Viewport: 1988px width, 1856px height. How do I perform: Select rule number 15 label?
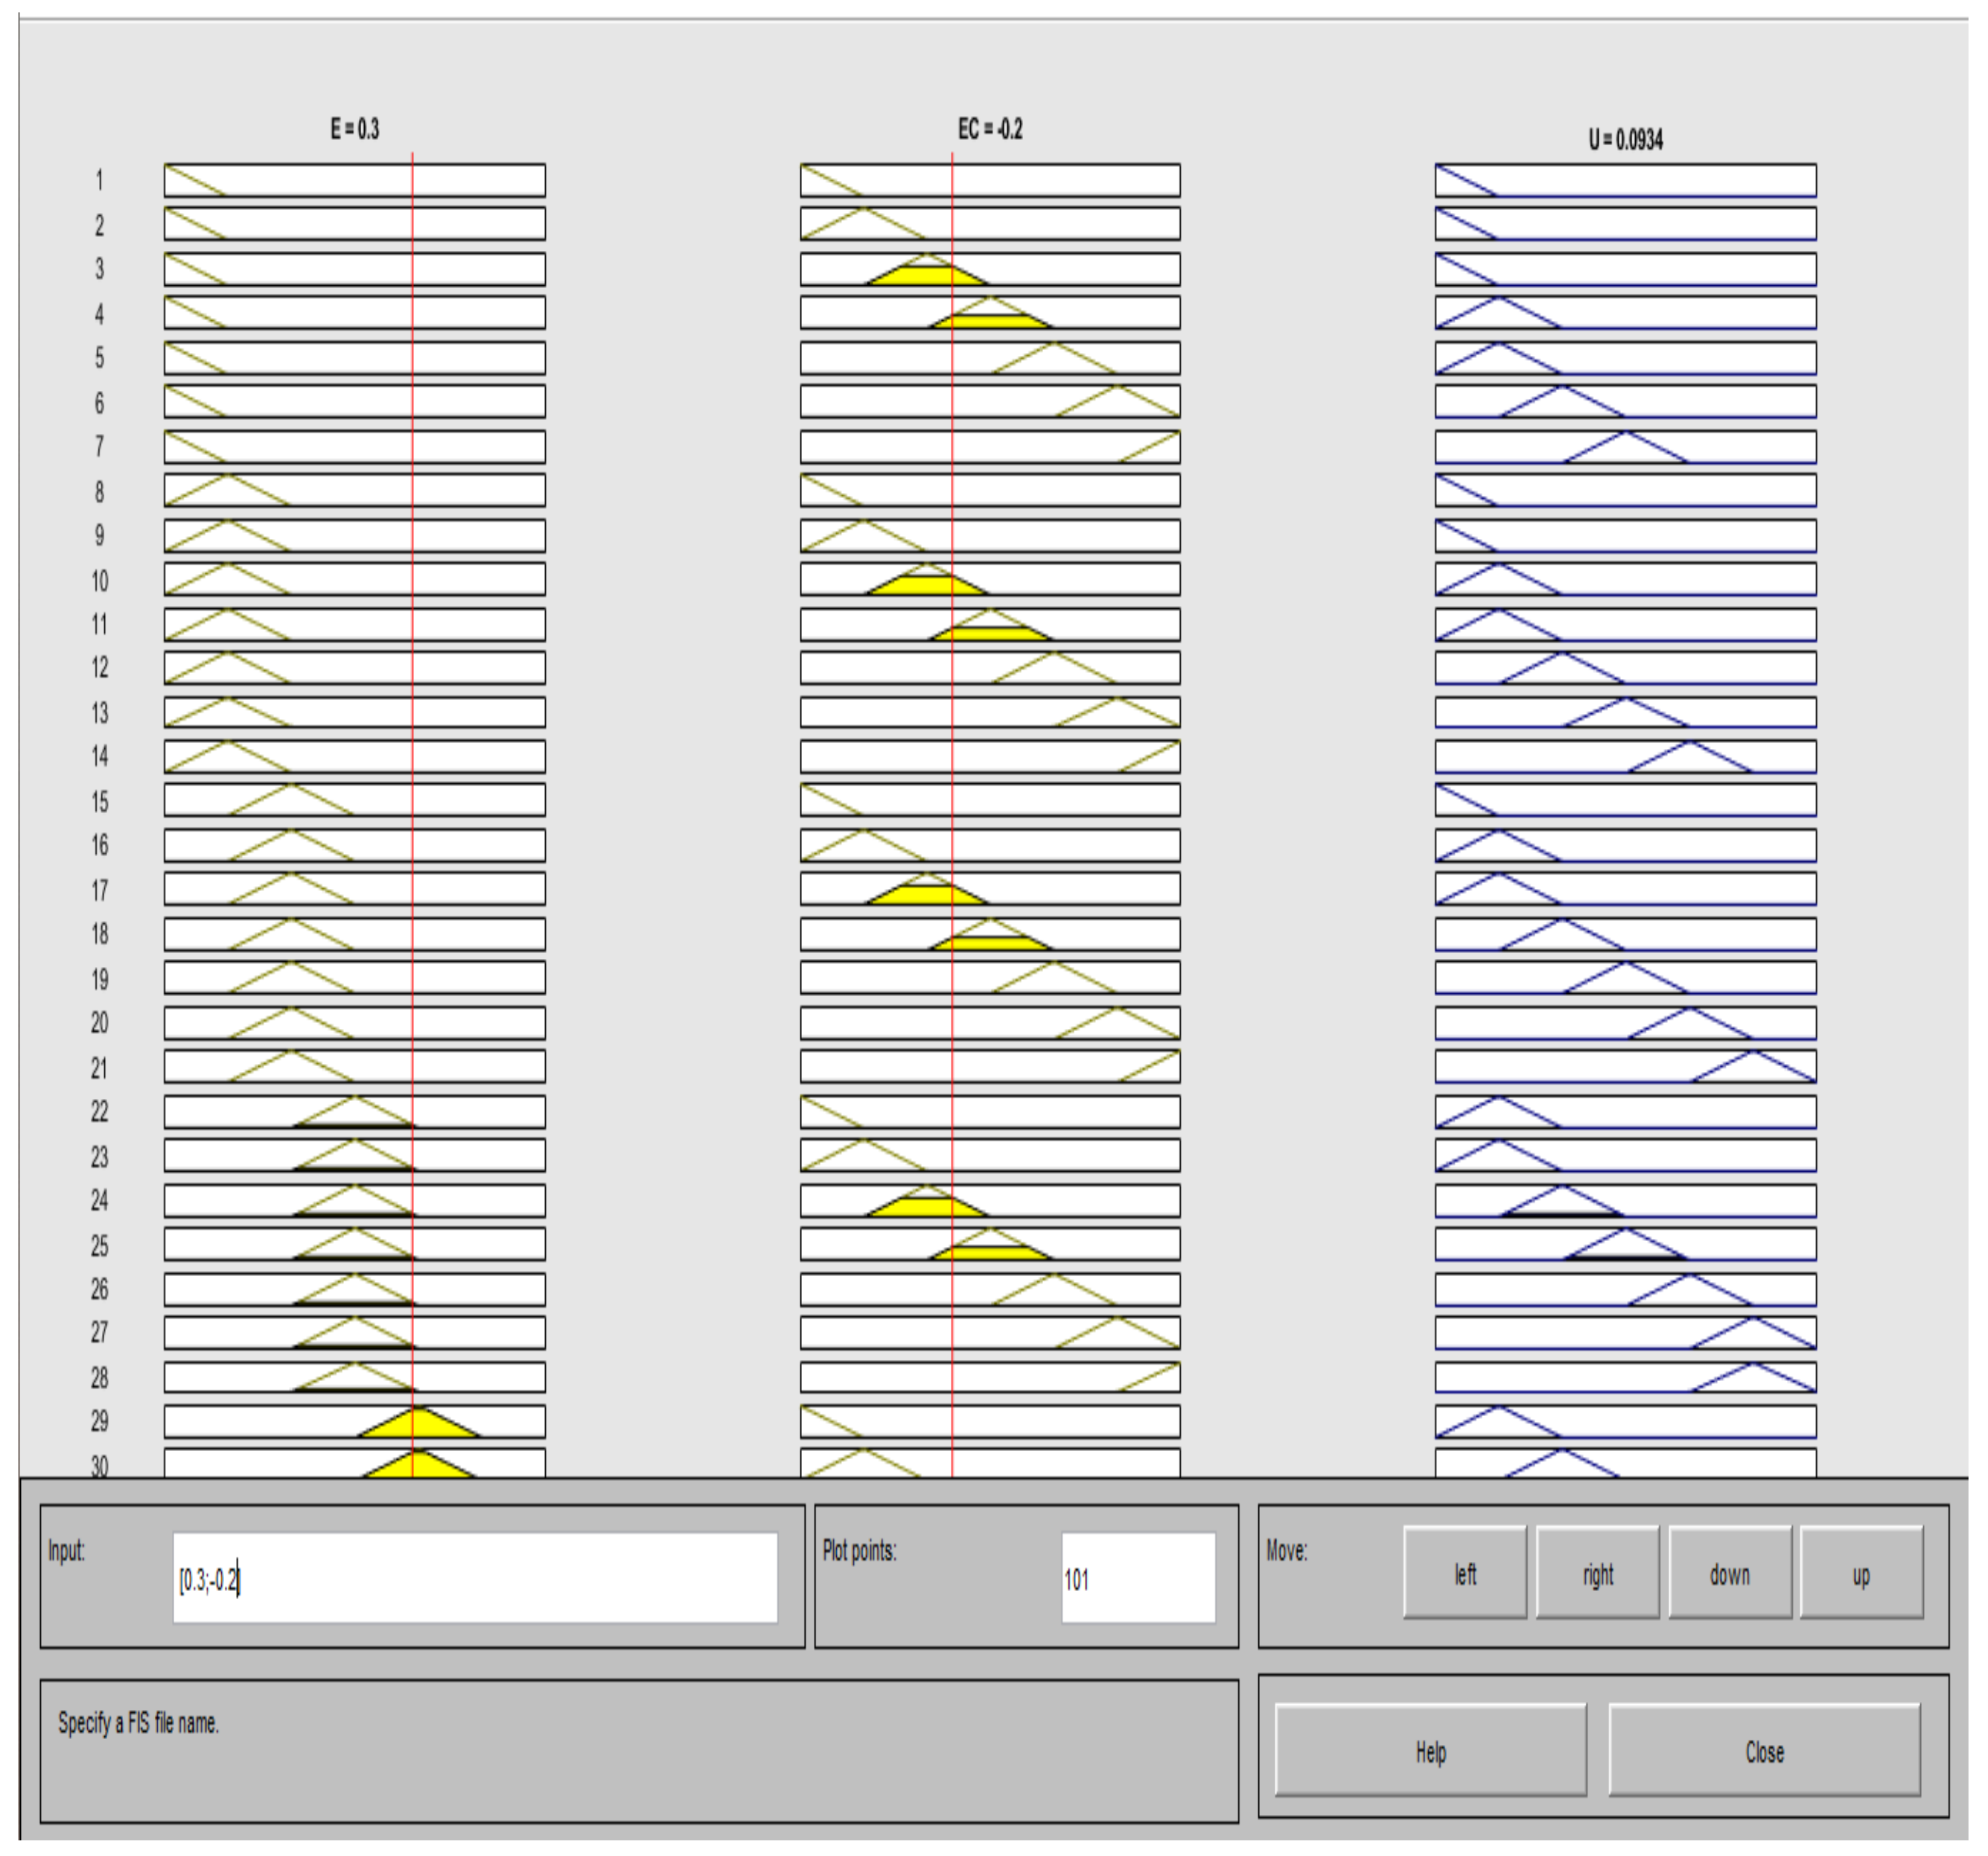(99, 801)
